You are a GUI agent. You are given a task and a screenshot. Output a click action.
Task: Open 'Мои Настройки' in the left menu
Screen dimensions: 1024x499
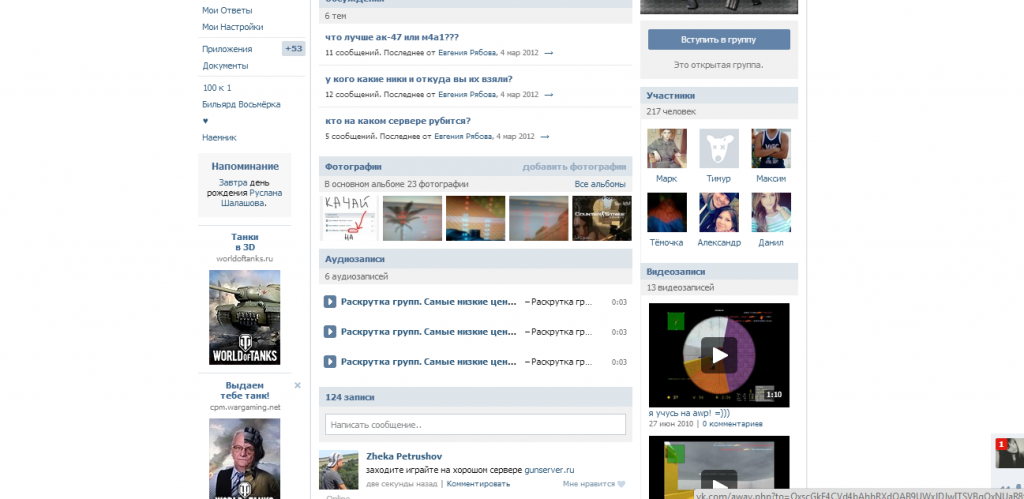232,27
